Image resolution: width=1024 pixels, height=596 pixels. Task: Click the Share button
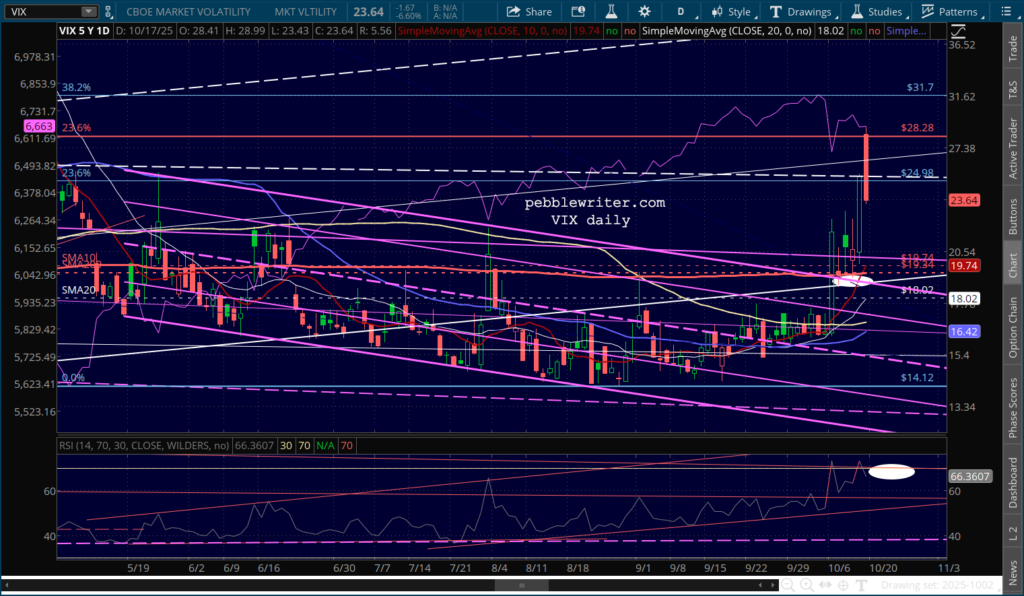tap(530, 12)
